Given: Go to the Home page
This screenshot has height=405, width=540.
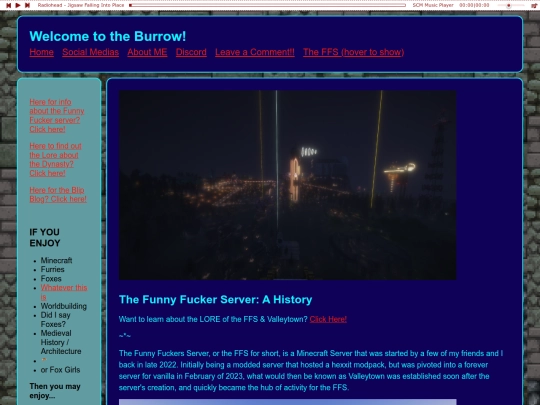Looking at the screenshot, I should point(42,52).
